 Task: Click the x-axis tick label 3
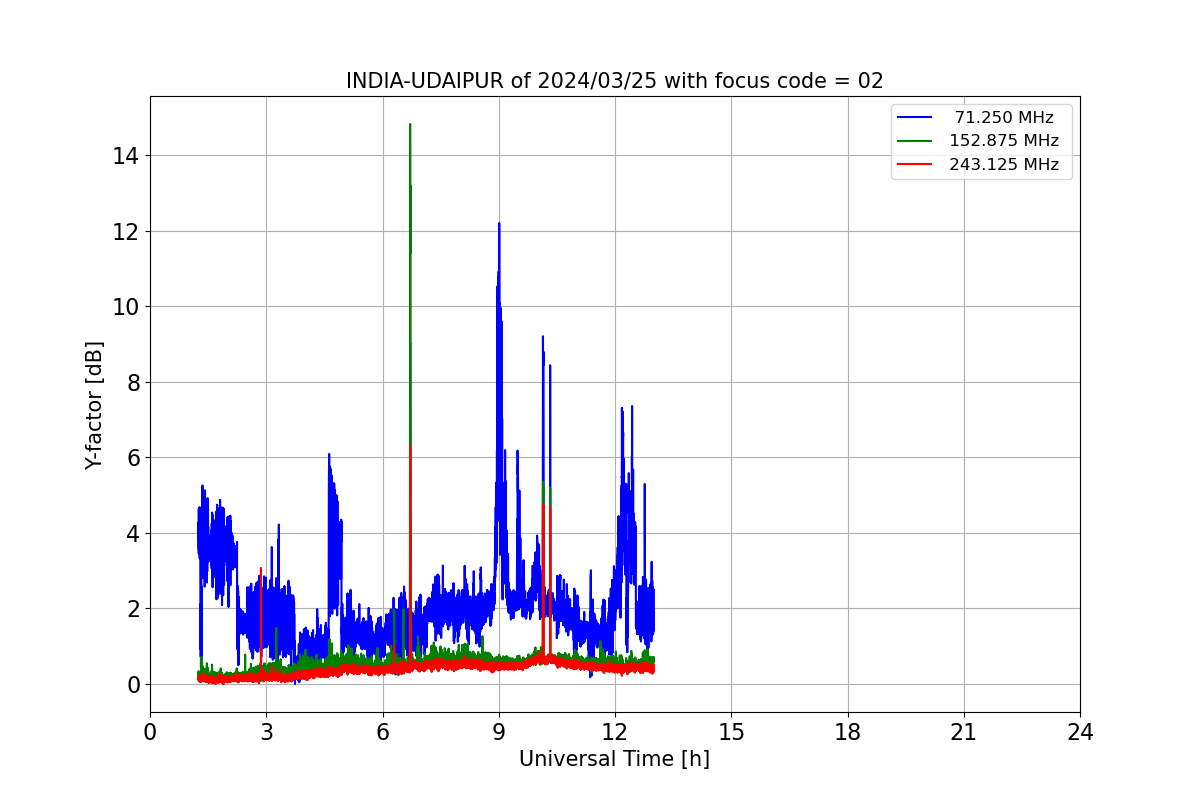click(x=266, y=732)
